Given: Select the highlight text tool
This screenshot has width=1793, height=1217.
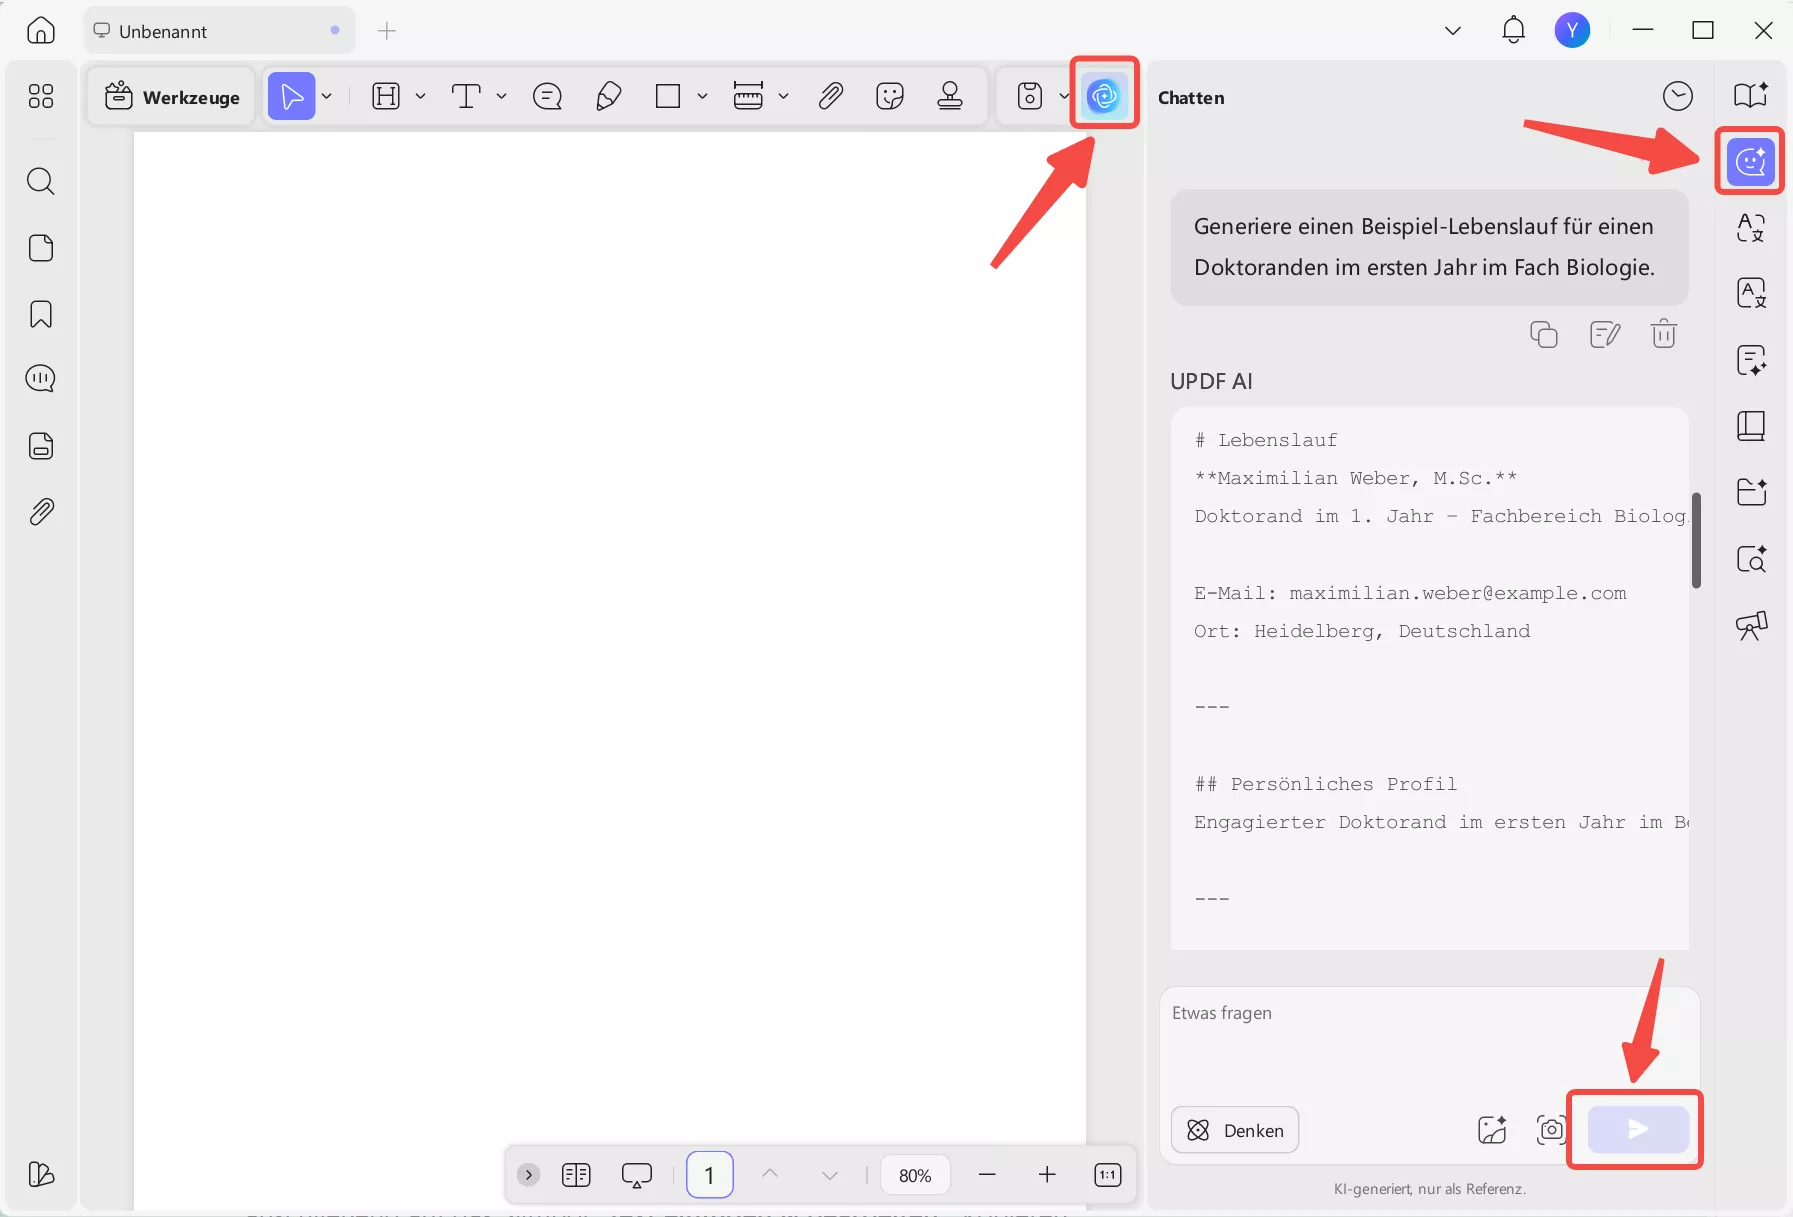Looking at the screenshot, I should pyautogui.click(x=386, y=96).
